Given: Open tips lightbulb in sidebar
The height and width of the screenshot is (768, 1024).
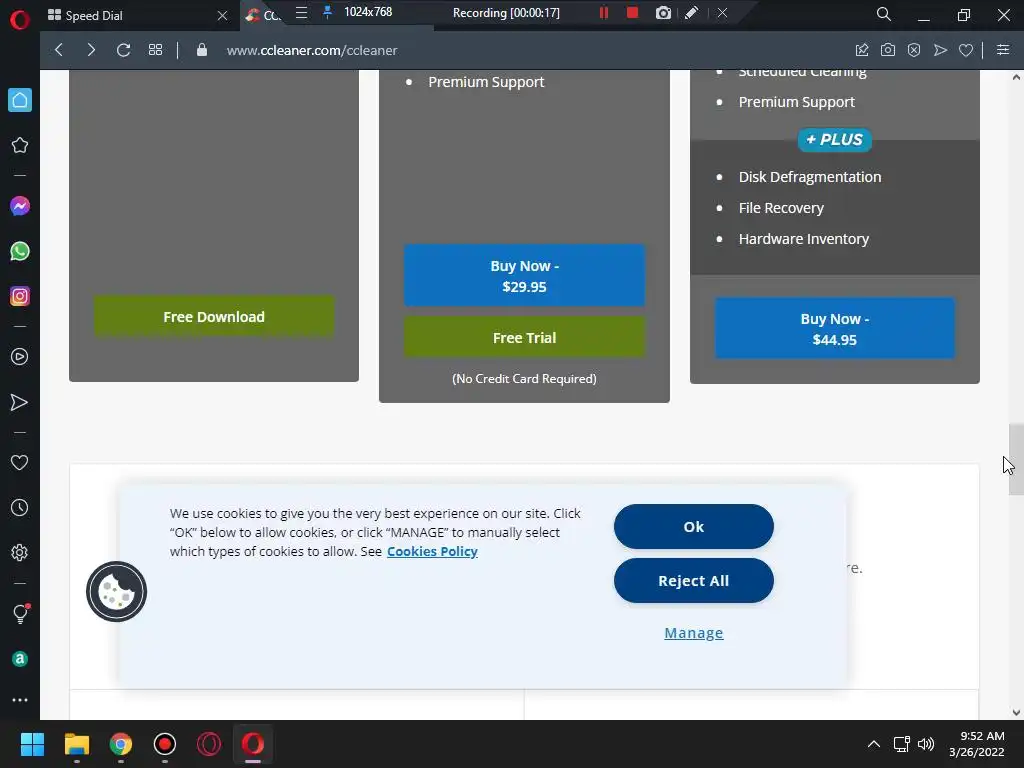Looking at the screenshot, I should click(20, 613).
